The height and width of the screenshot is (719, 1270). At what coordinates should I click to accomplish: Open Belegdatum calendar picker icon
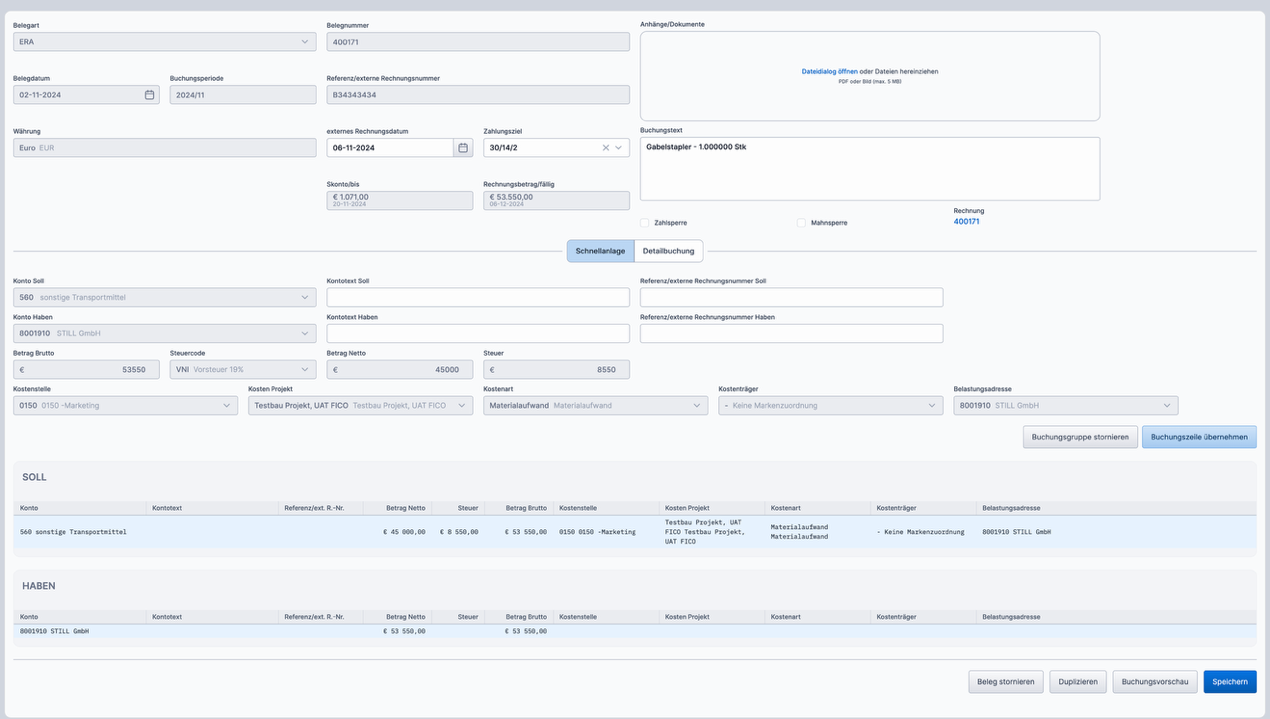pyautogui.click(x=149, y=95)
